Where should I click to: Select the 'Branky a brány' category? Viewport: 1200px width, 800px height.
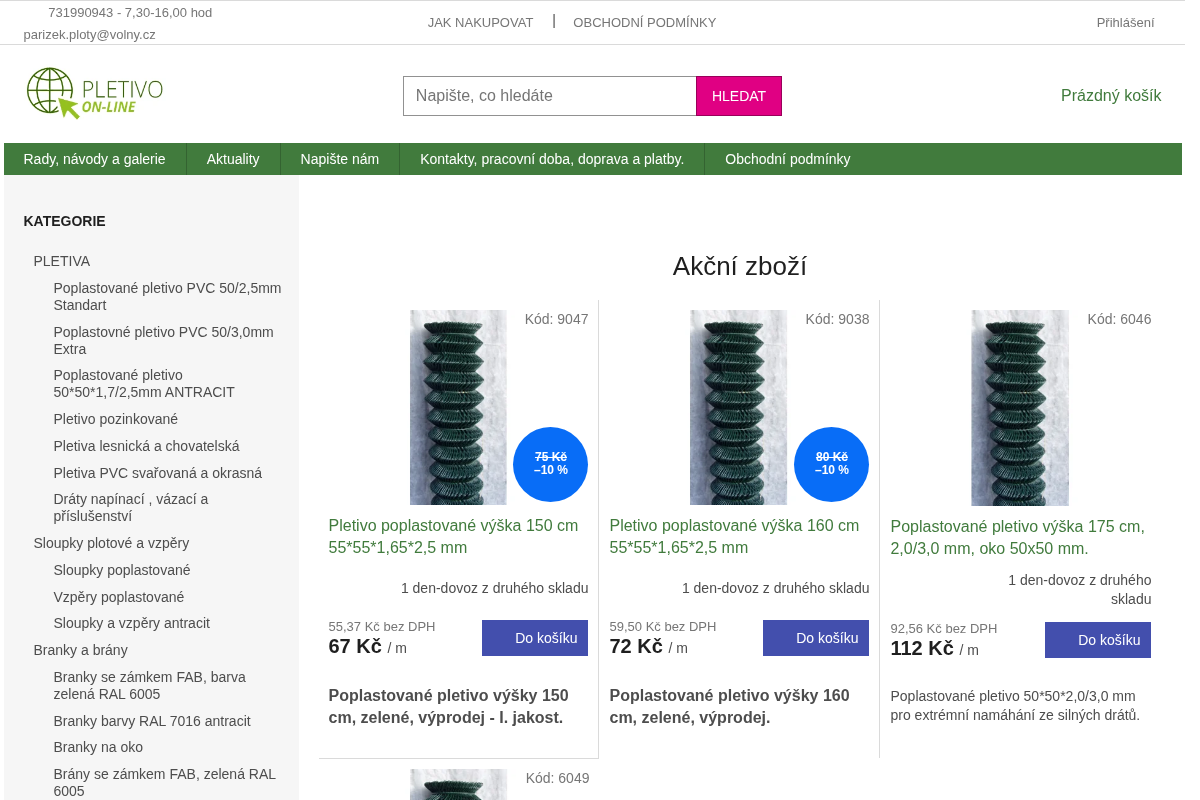coord(80,650)
